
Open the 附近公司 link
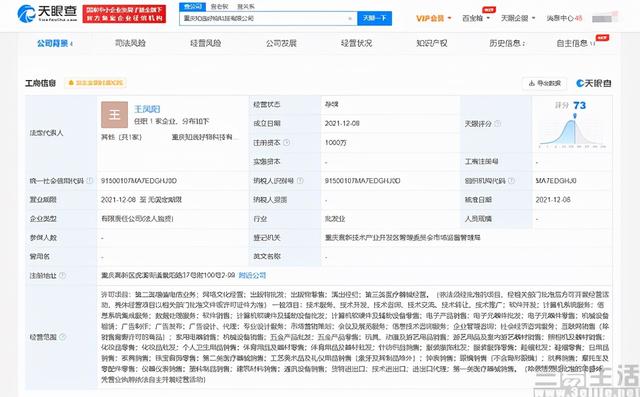click(252, 275)
